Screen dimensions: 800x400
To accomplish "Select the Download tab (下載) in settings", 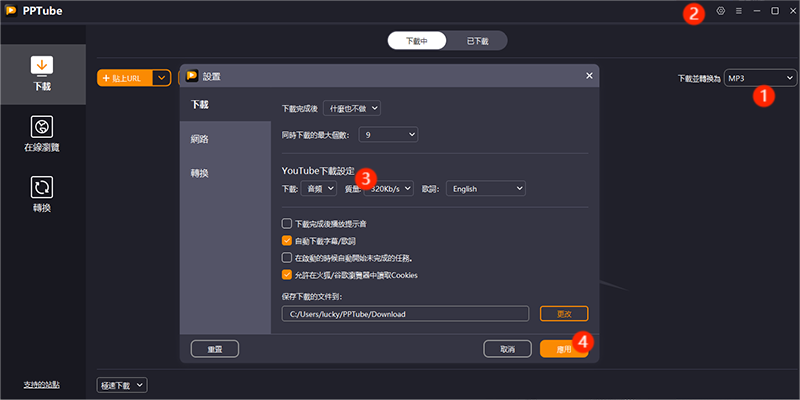I will pos(225,105).
